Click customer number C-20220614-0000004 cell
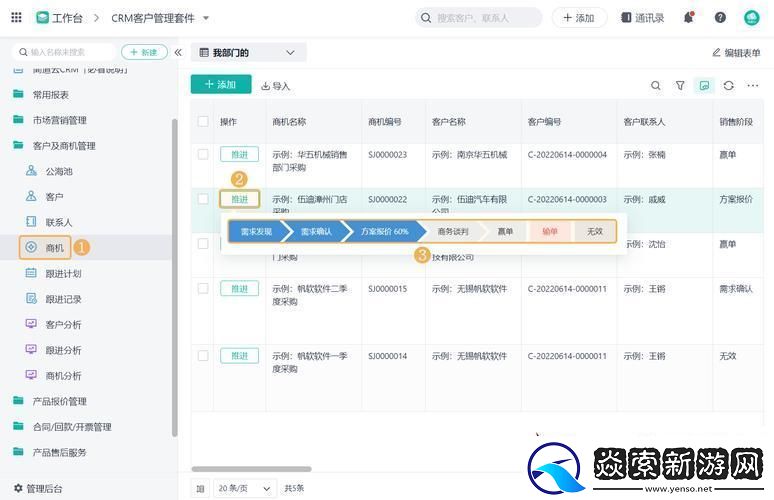This screenshot has width=774, height=500. pos(567,154)
